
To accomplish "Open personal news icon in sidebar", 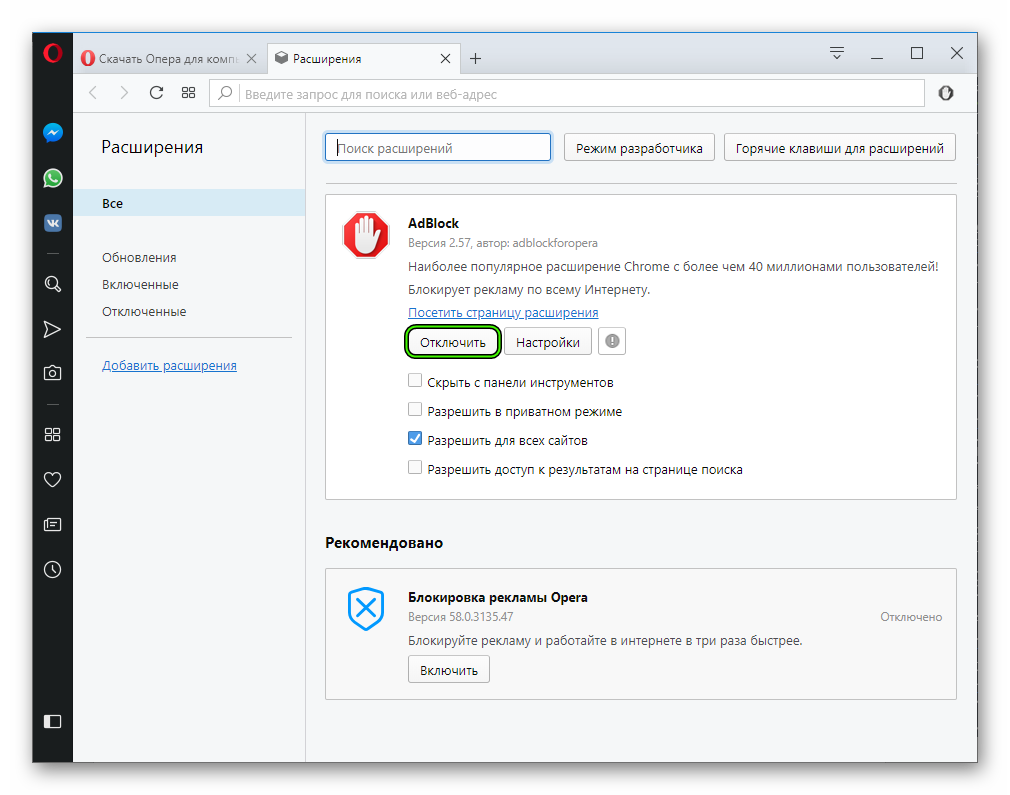I will (x=53, y=524).
